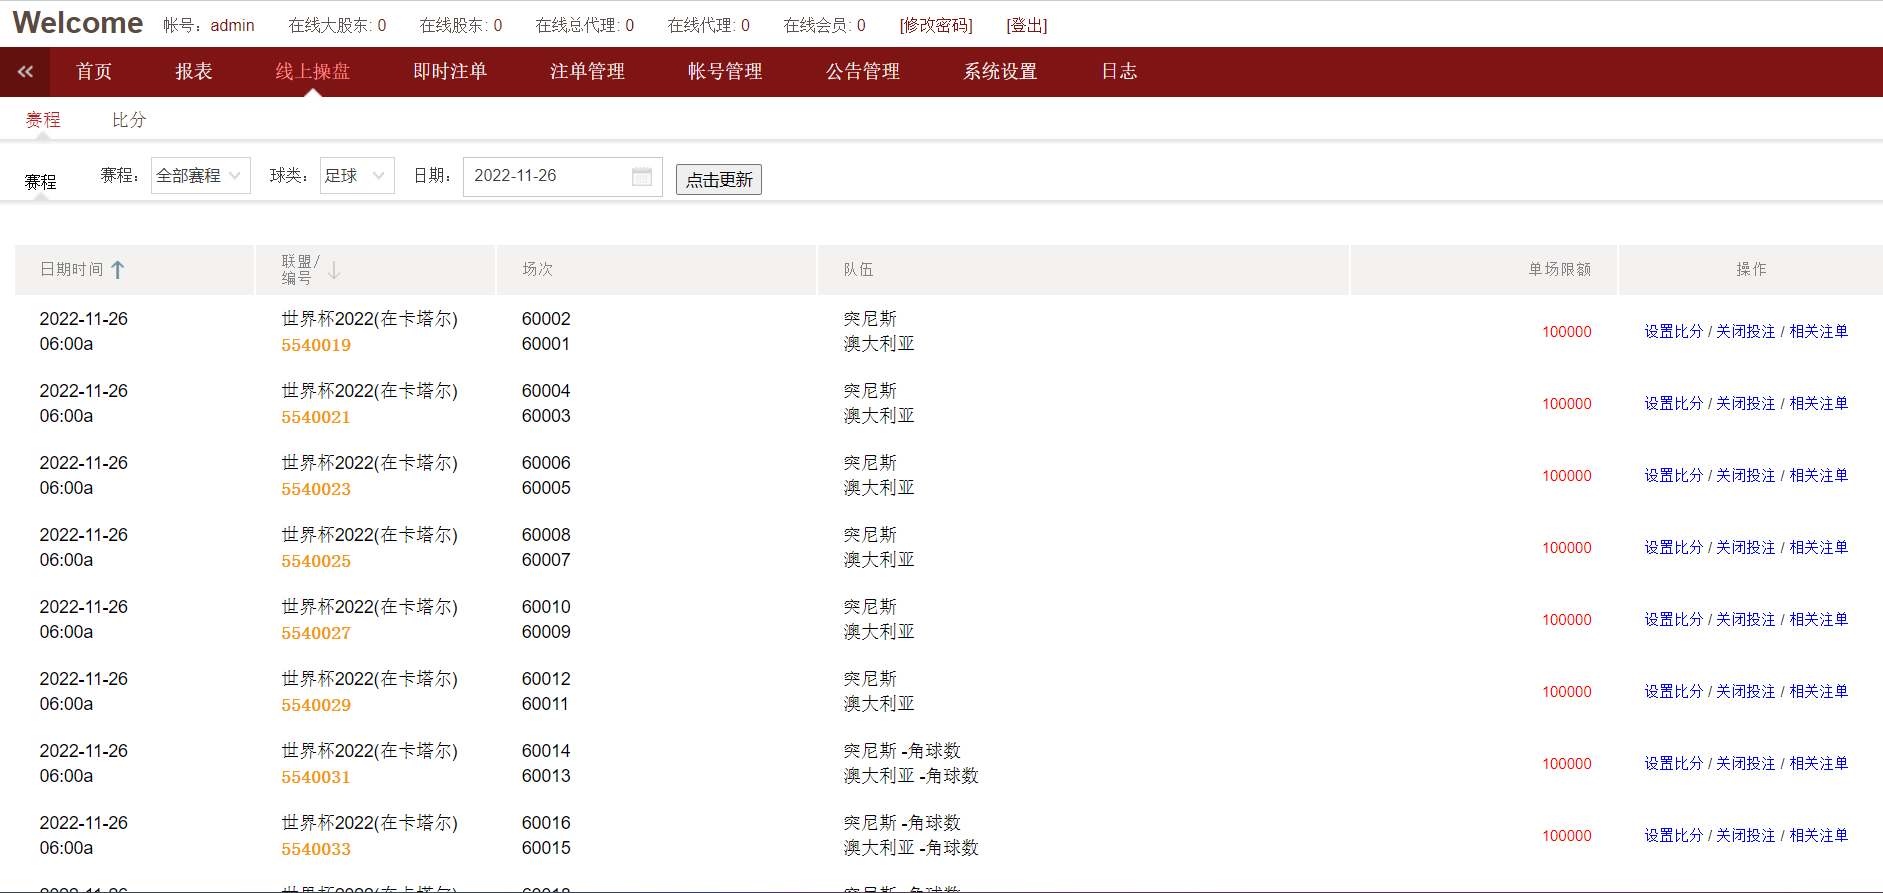
Task: Sort by 联盟/编号 down arrow
Action: pos(334,270)
